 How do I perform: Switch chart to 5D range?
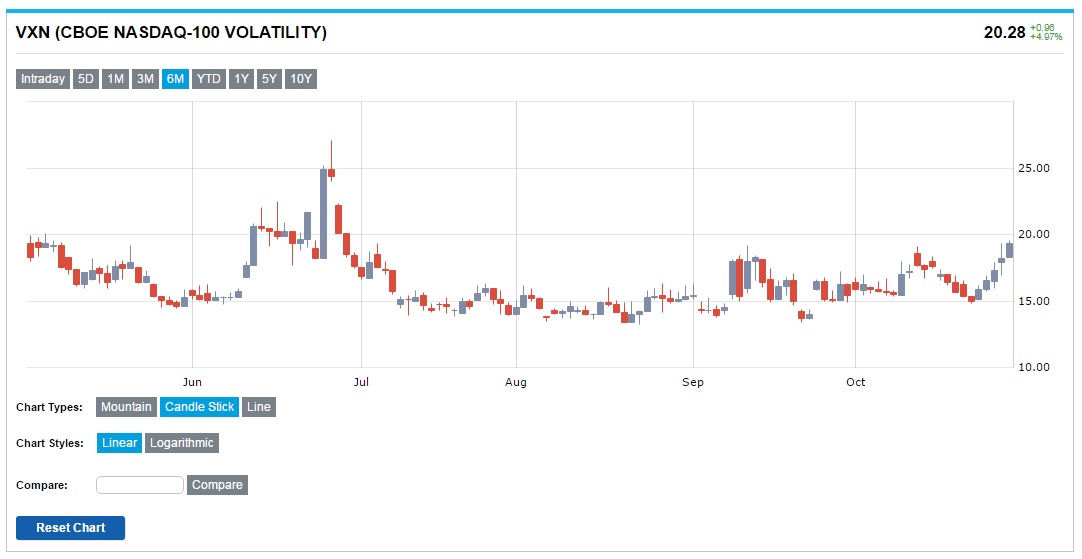[86, 79]
